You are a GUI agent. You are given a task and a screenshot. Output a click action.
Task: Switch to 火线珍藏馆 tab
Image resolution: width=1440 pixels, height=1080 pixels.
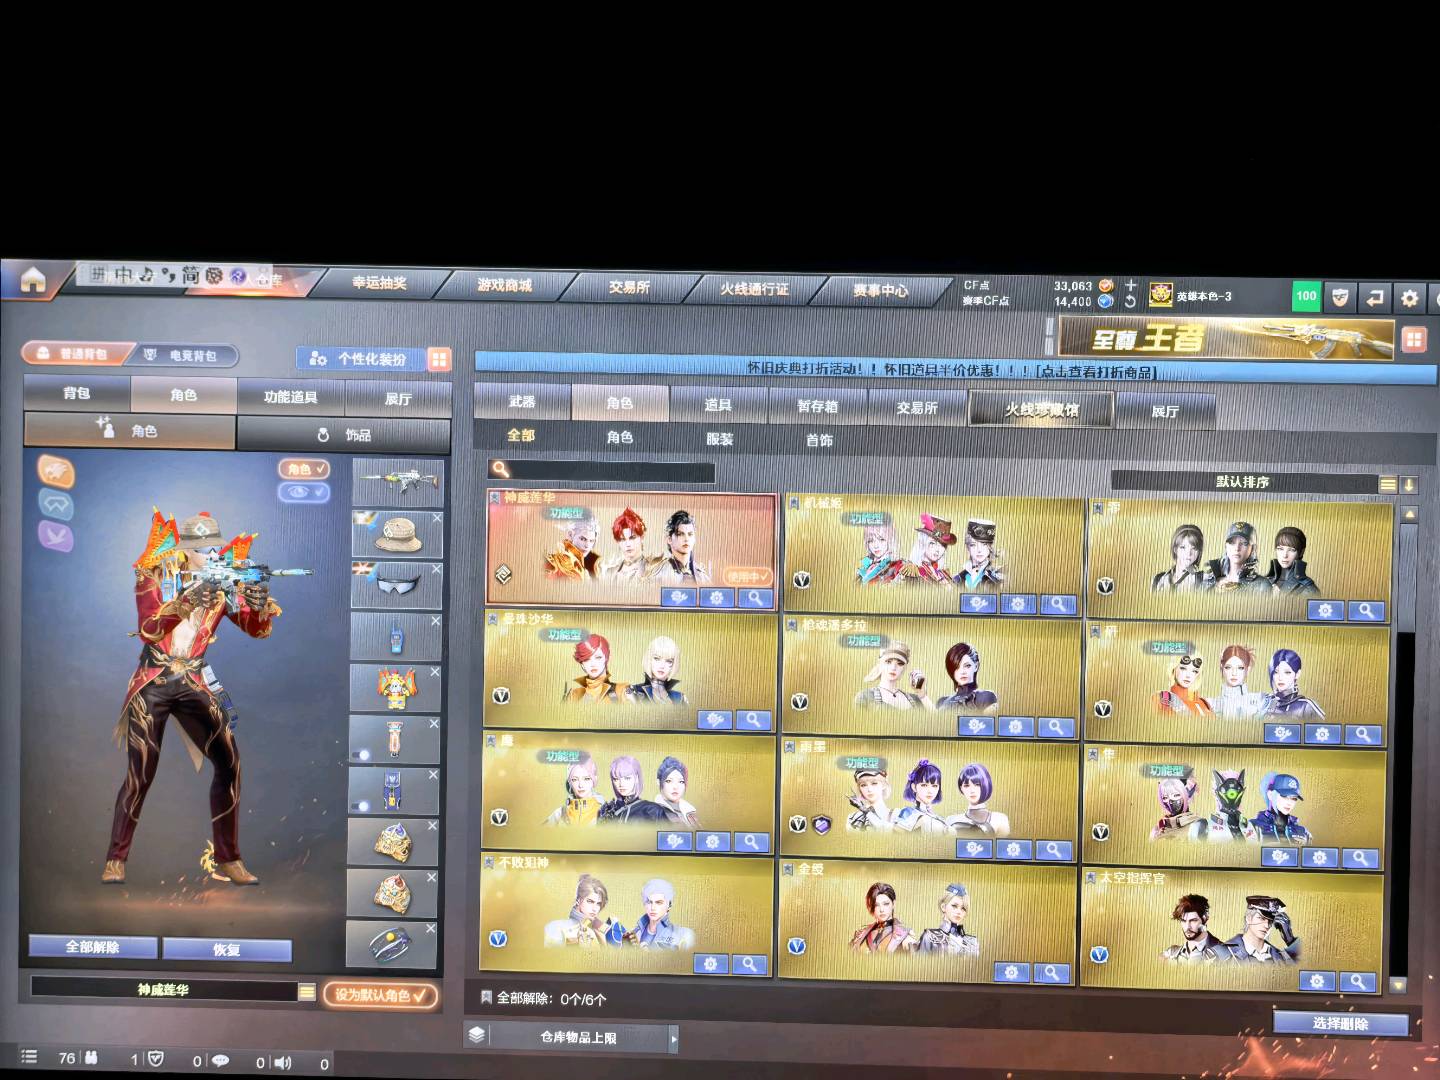[1041, 409]
